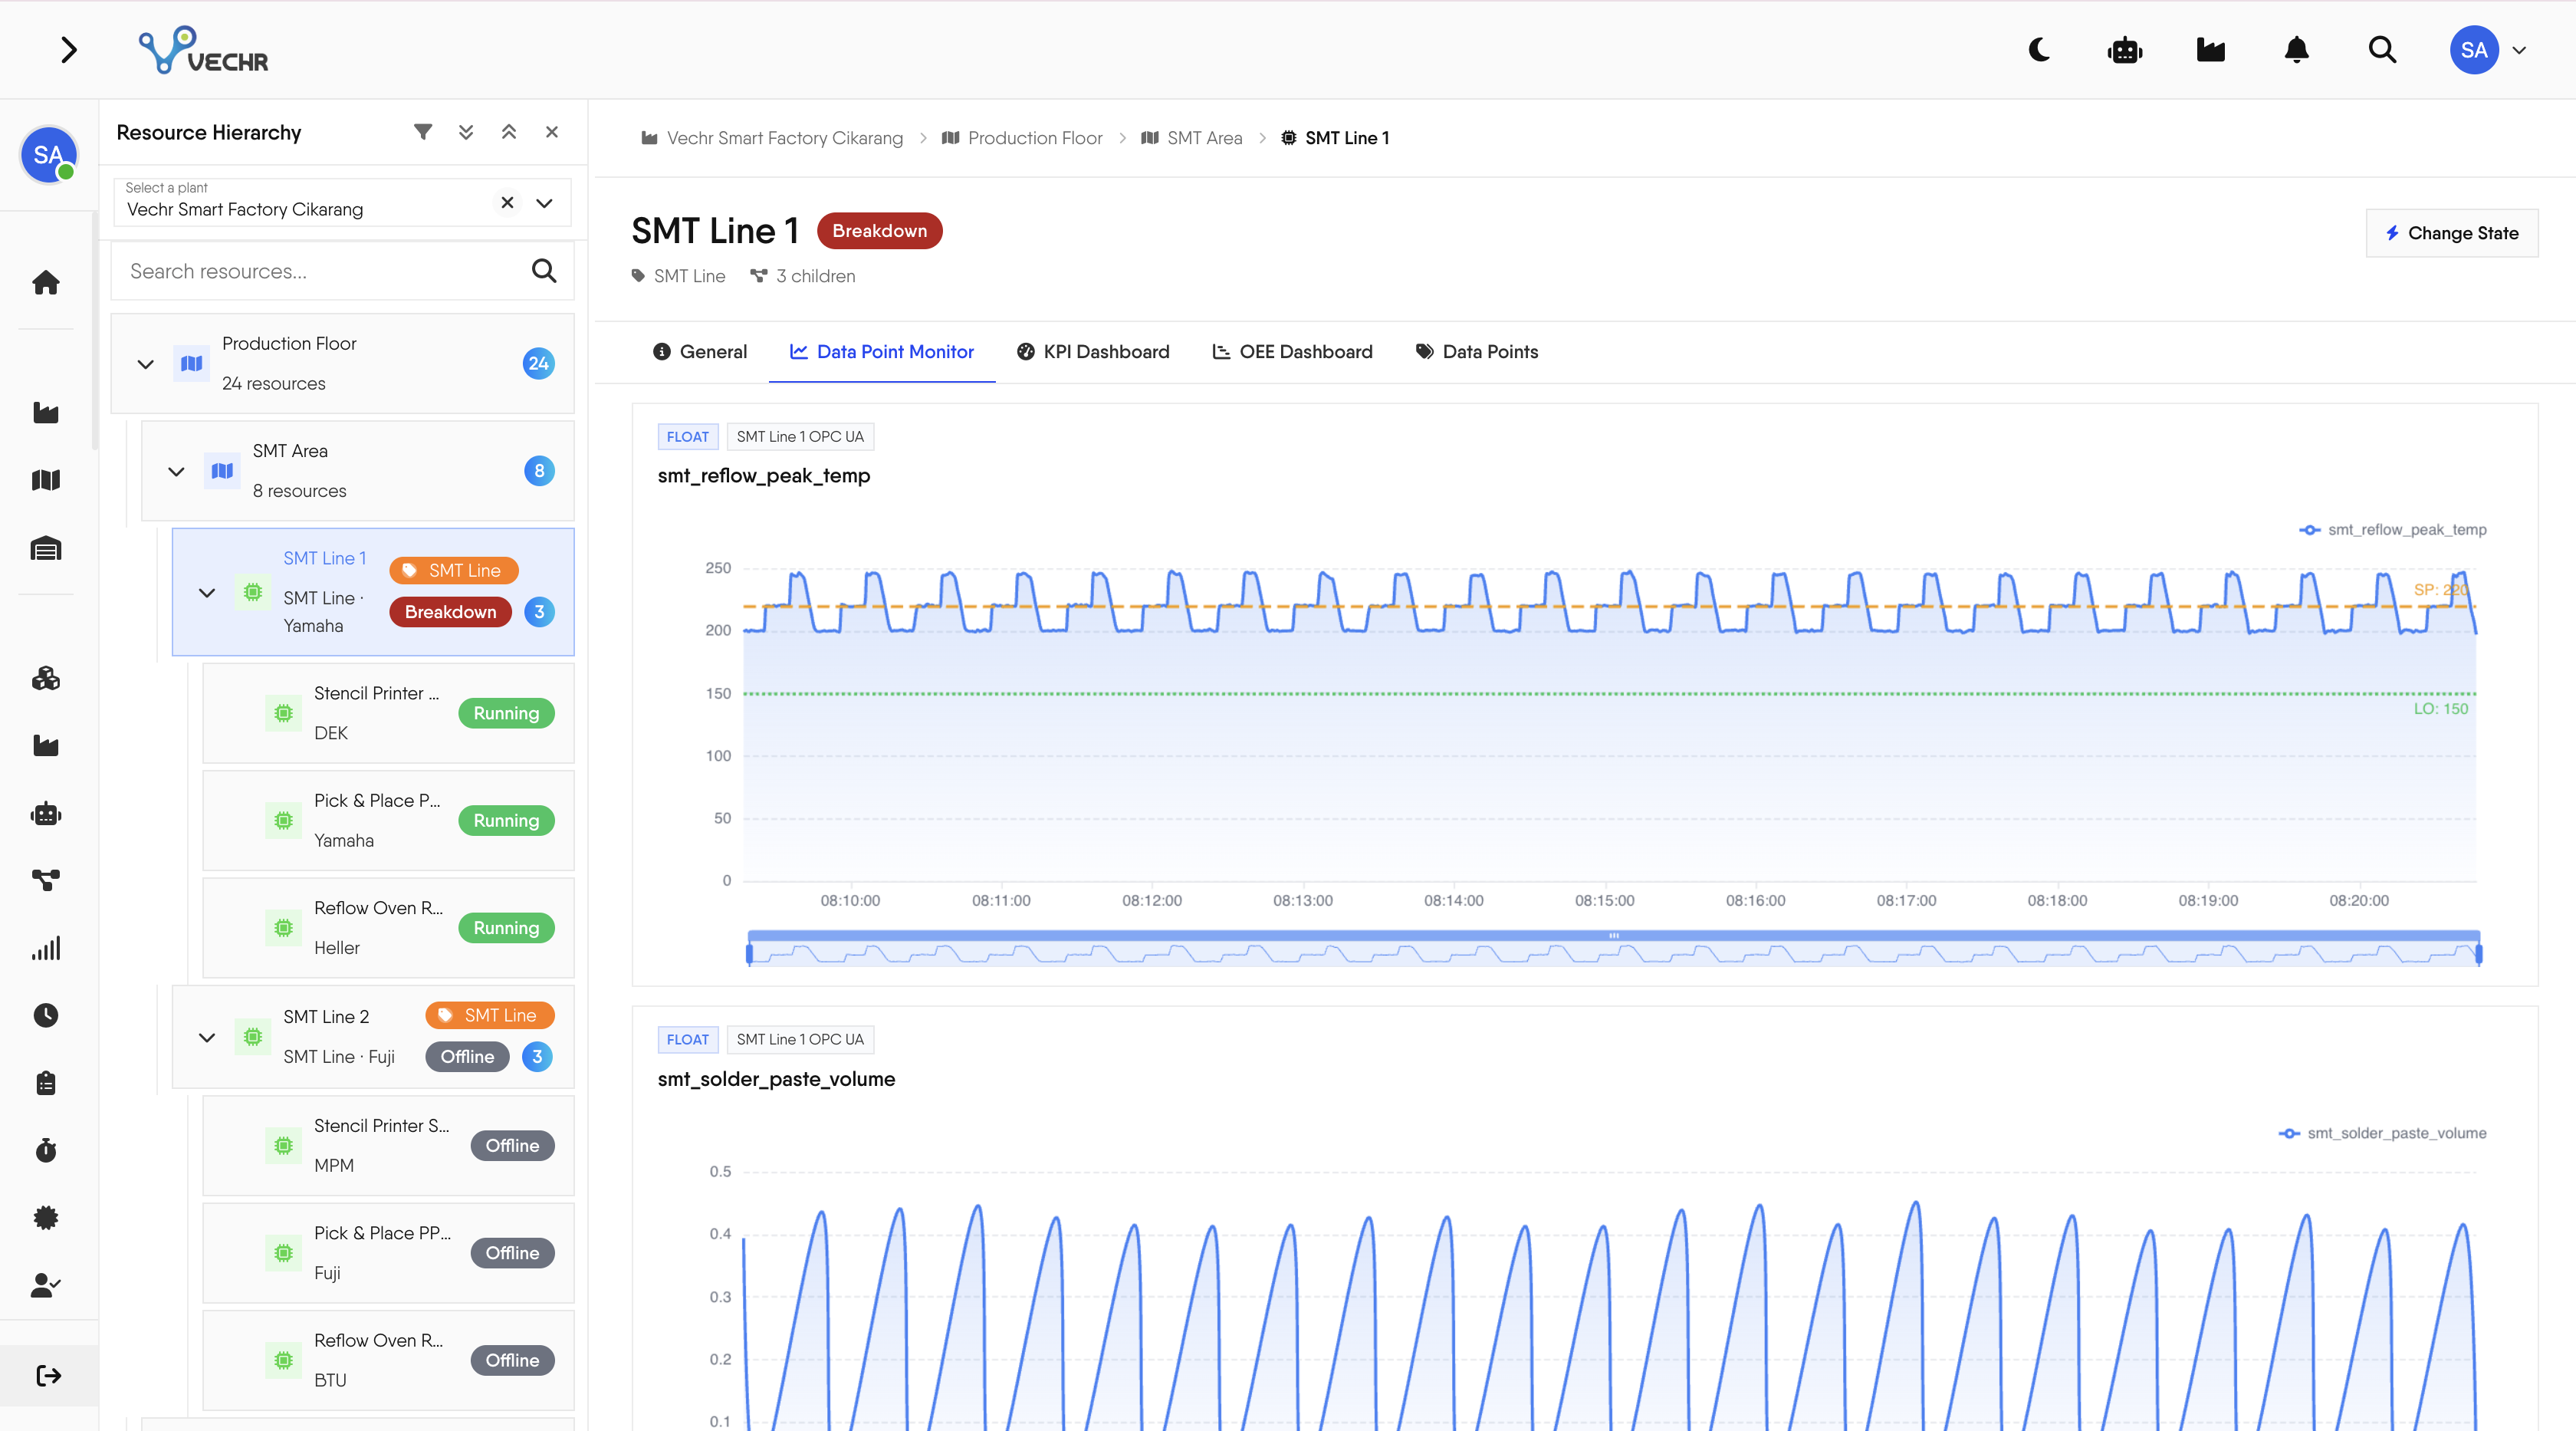The image size is (2576, 1431).
Task: Close the Resource Hierarchy panel
Action: click(x=552, y=132)
